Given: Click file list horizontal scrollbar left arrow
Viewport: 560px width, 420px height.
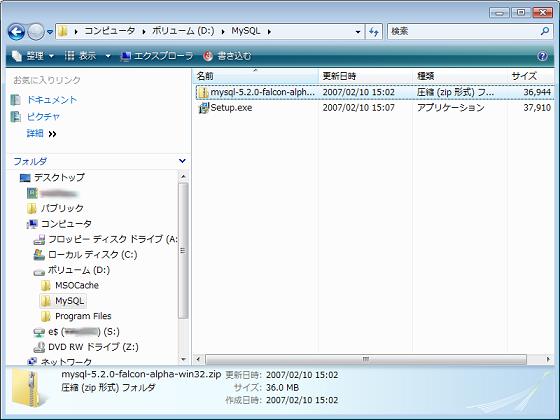Looking at the screenshot, I should [x=199, y=359].
